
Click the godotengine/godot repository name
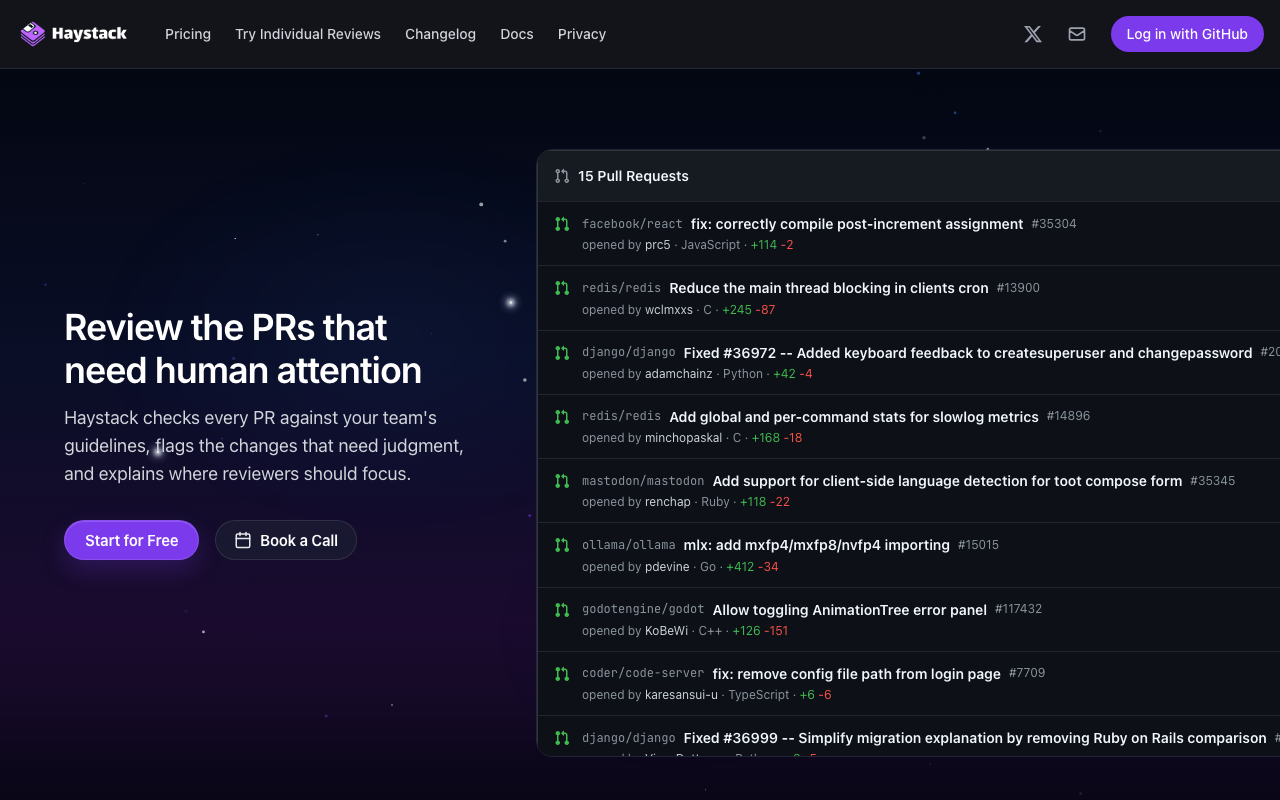click(643, 610)
